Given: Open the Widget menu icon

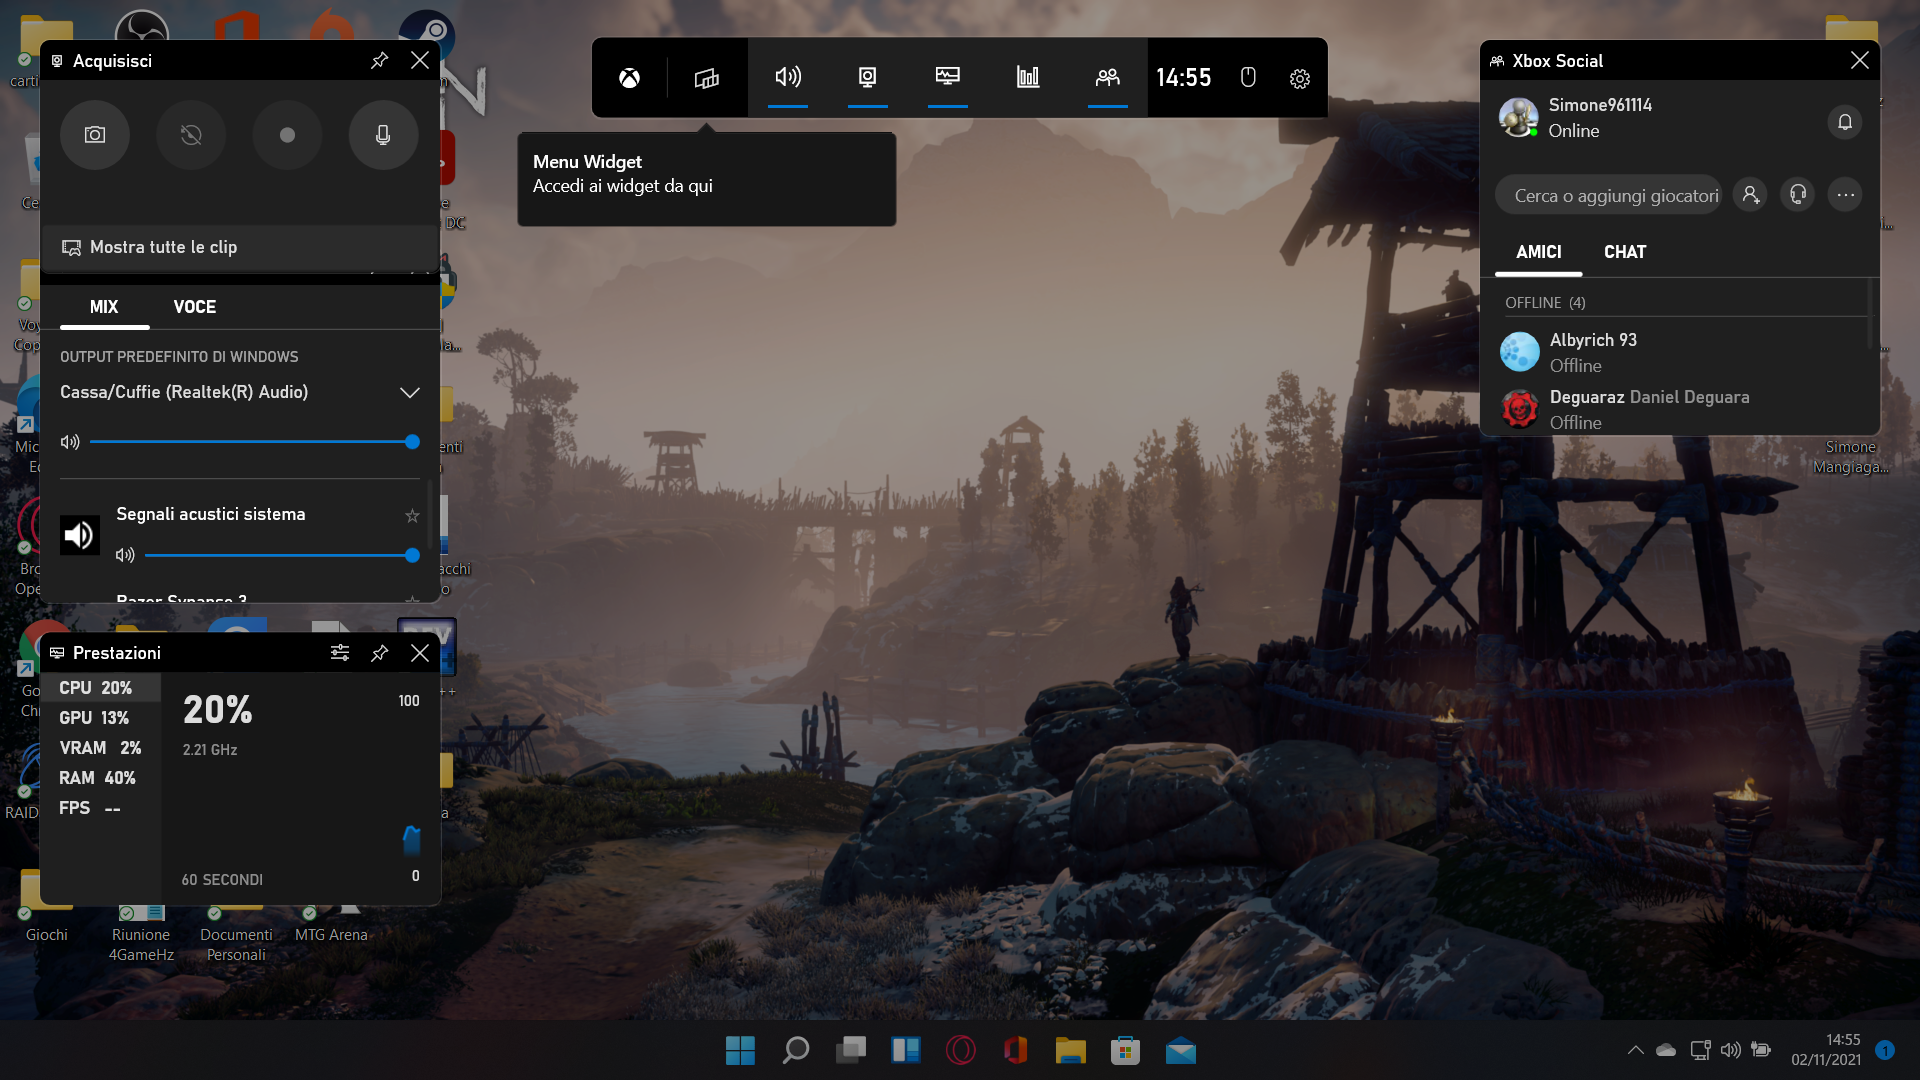Looking at the screenshot, I should click(707, 78).
